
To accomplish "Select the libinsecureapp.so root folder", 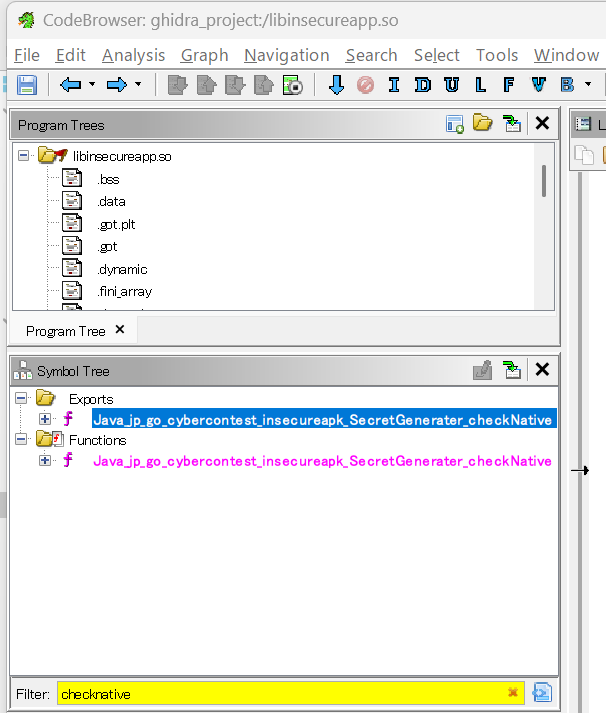I will (122, 156).
